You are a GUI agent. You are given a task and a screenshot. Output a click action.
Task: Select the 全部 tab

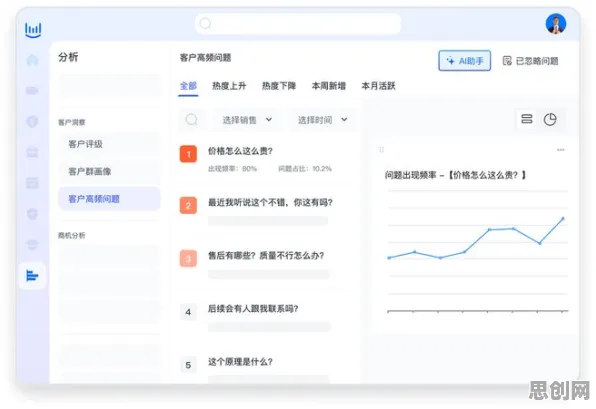tap(188, 86)
